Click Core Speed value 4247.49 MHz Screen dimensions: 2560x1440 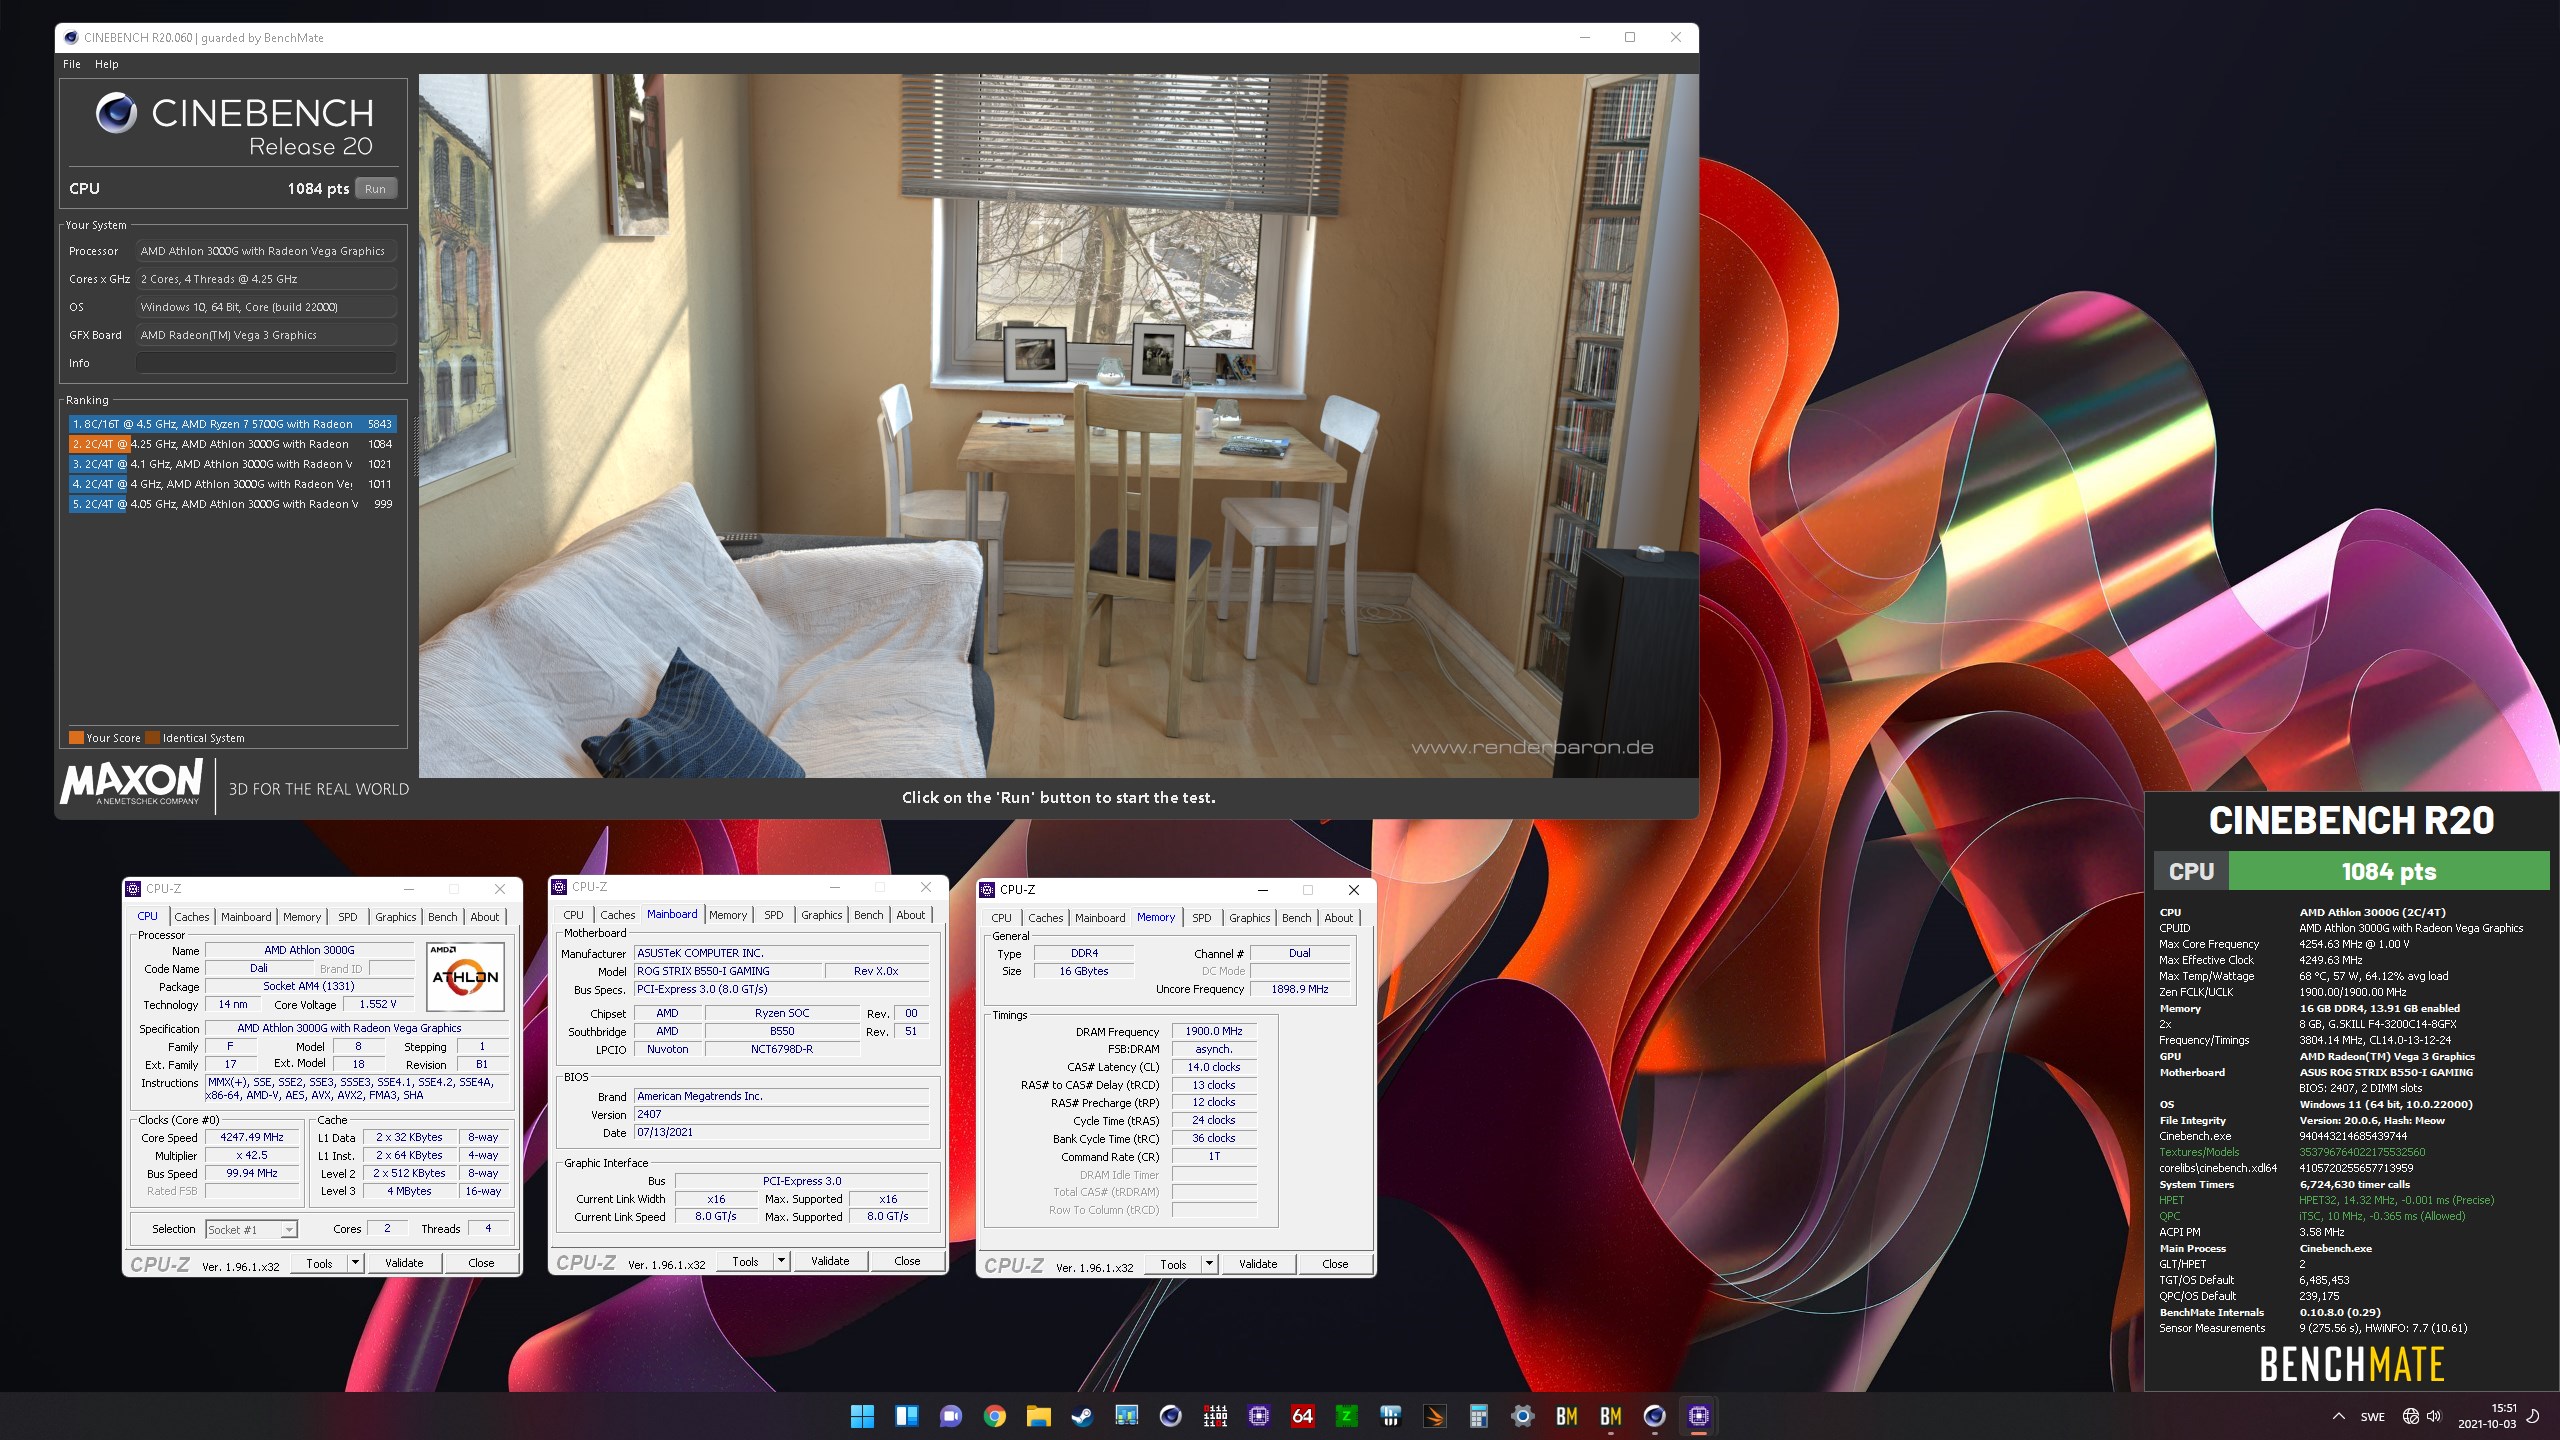pyautogui.click(x=252, y=1138)
